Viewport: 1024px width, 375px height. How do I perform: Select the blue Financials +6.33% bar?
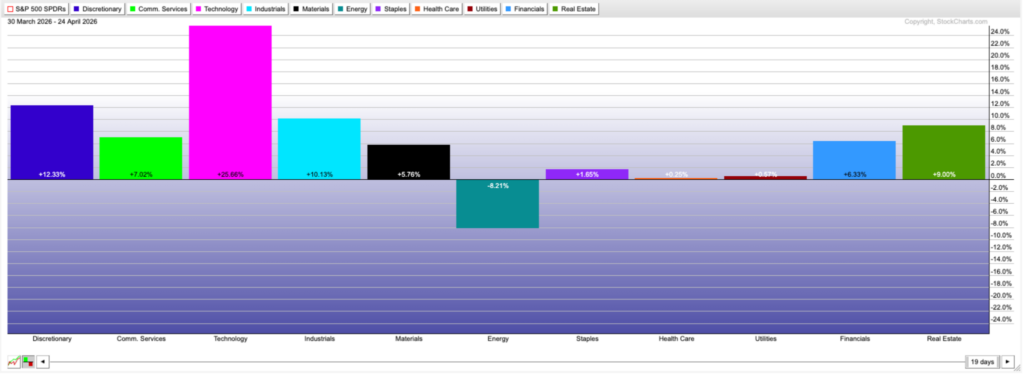pos(854,160)
